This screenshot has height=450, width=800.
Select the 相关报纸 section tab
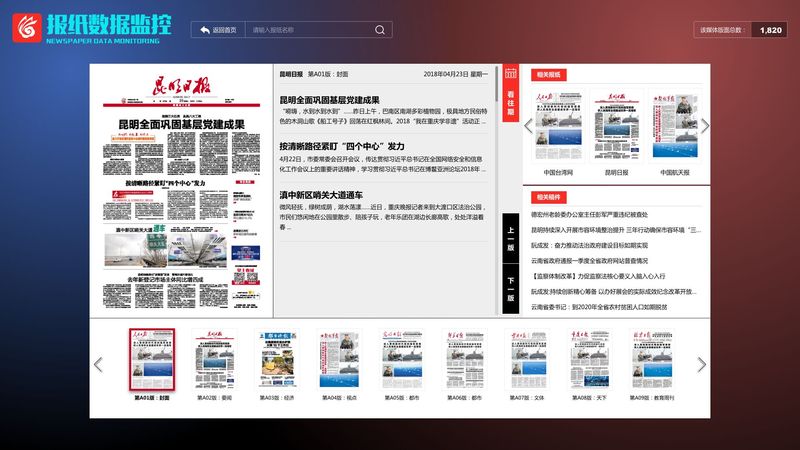(x=548, y=74)
